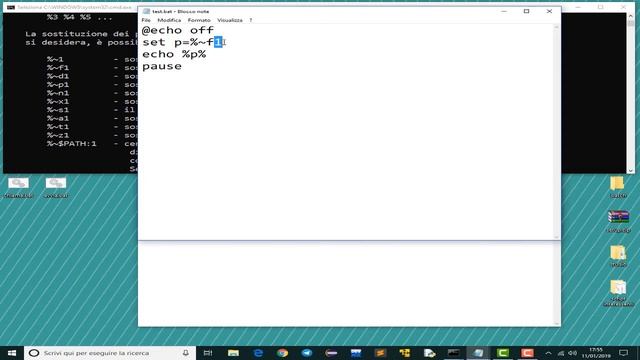Click the 'pause' line in Notepad

click(x=162, y=66)
